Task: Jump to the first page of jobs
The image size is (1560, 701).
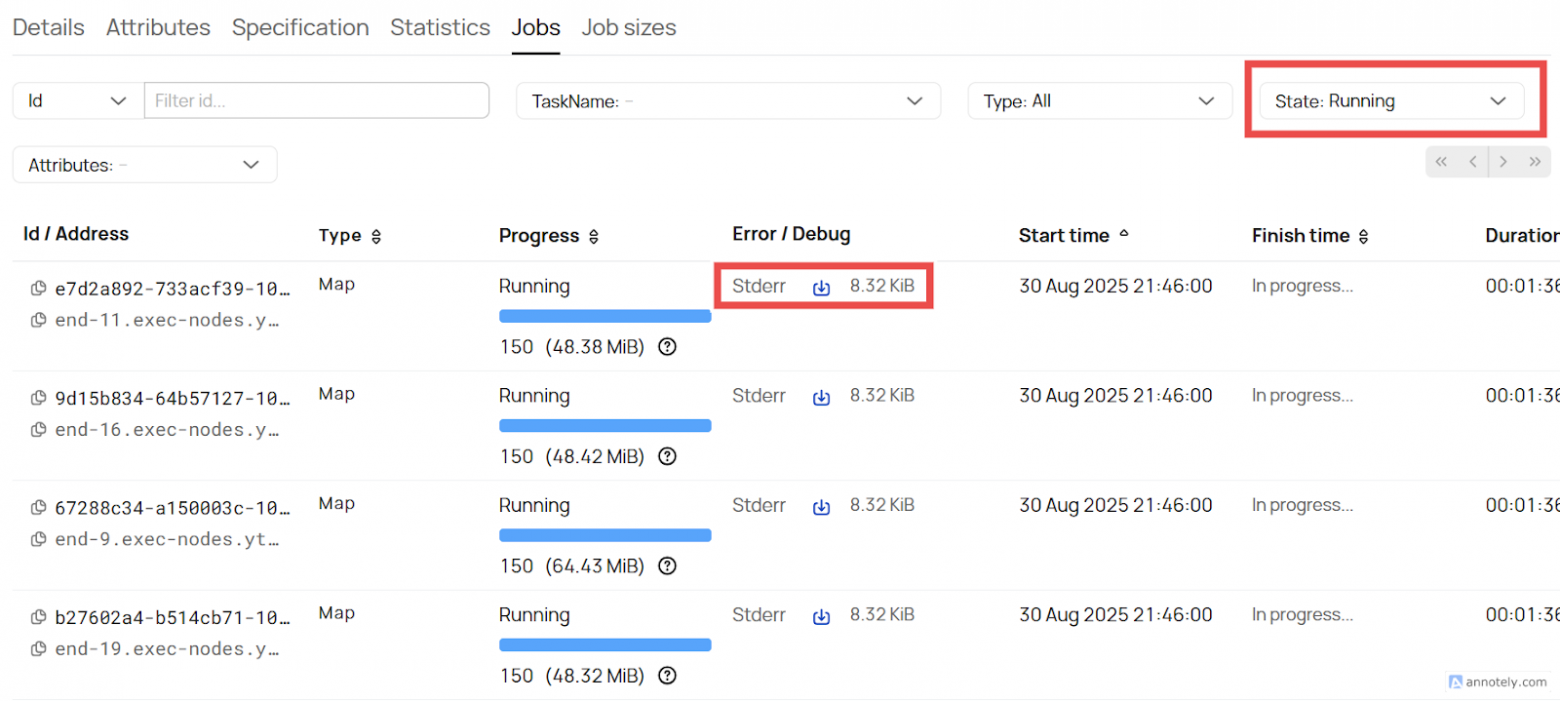Action: (1442, 161)
